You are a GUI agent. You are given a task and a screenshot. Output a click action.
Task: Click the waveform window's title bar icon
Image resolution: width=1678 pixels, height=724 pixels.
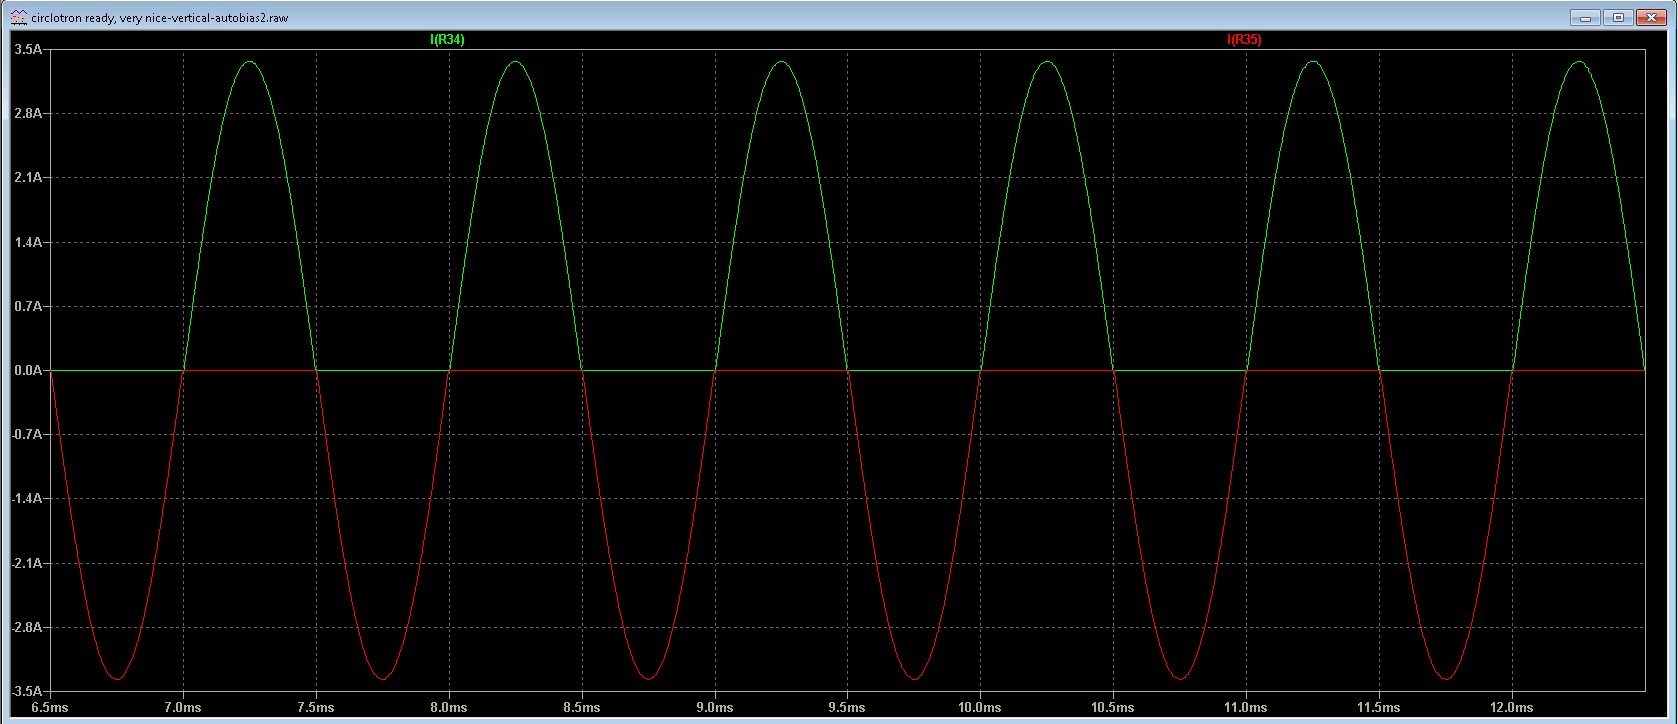click(19, 18)
